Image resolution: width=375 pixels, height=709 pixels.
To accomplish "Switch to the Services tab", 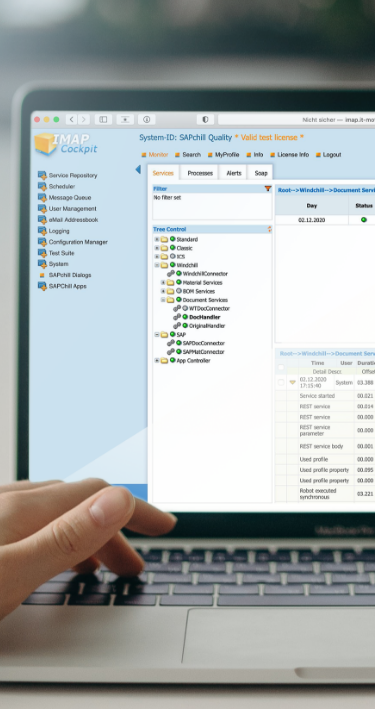I will (163, 173).
